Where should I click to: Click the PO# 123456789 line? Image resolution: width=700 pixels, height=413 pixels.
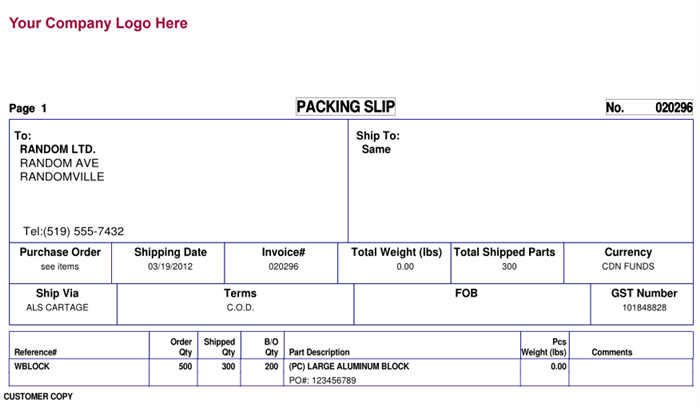(x=322, y=380)
